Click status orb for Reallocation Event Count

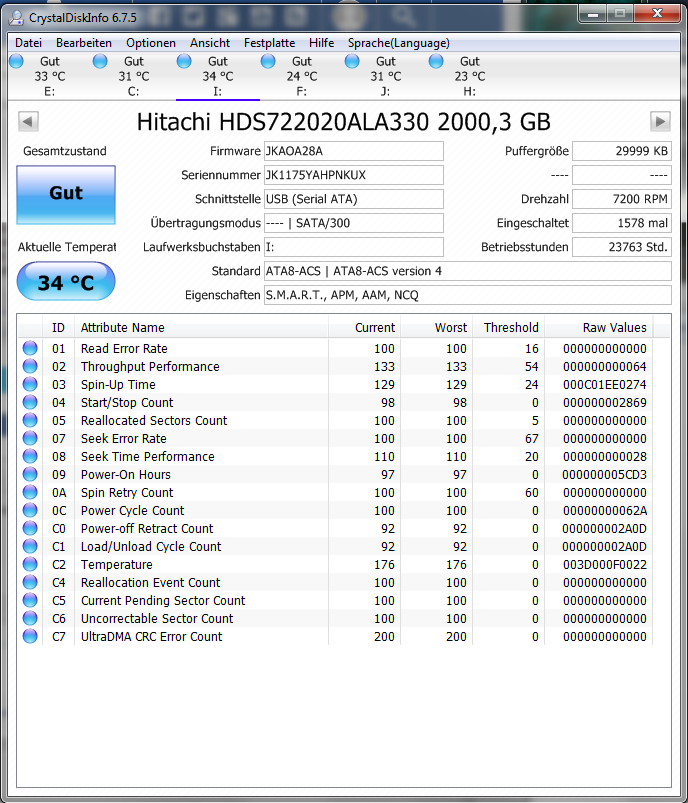click(x=30, y=582)
